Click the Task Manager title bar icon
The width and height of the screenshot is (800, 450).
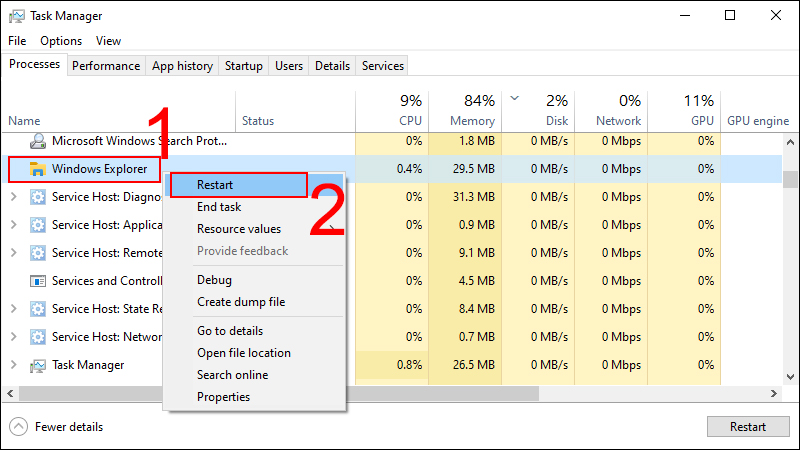16,16
